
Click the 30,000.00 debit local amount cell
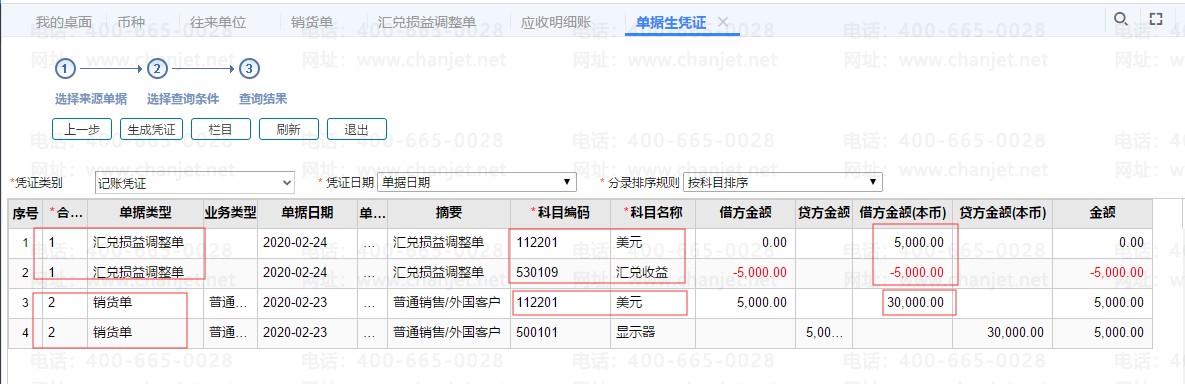click(902, 302)
